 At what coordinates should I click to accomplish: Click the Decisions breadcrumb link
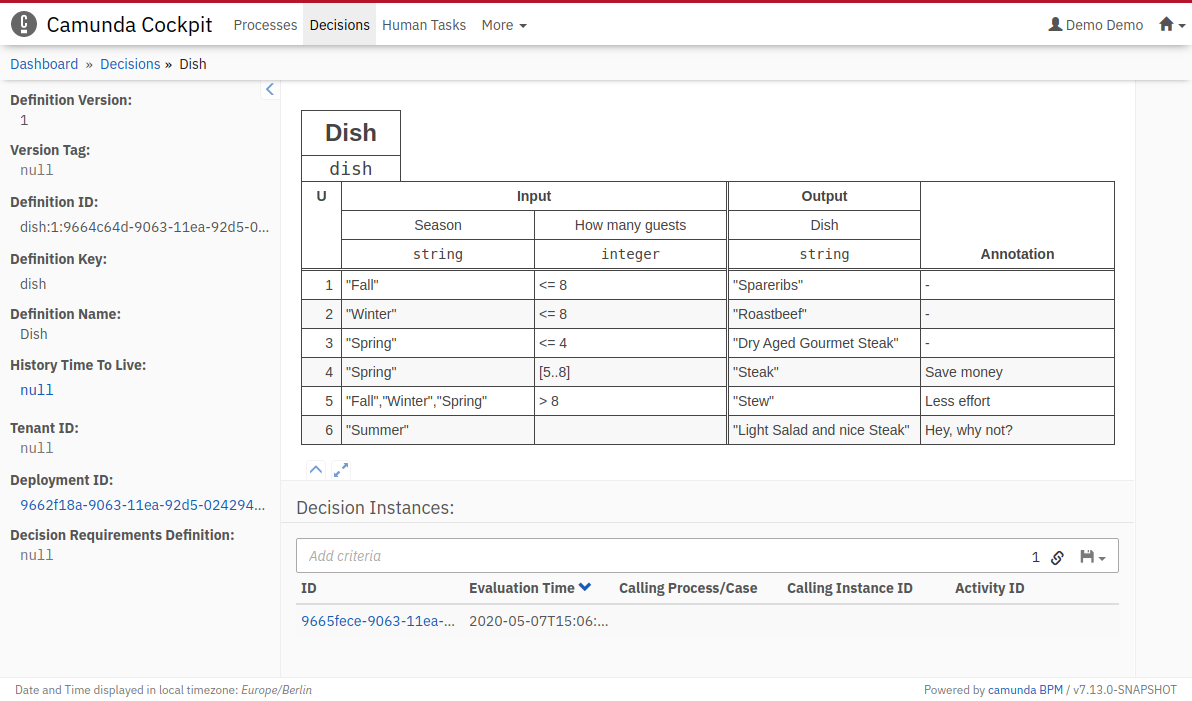pyautogui.click(x=130, y=64)
